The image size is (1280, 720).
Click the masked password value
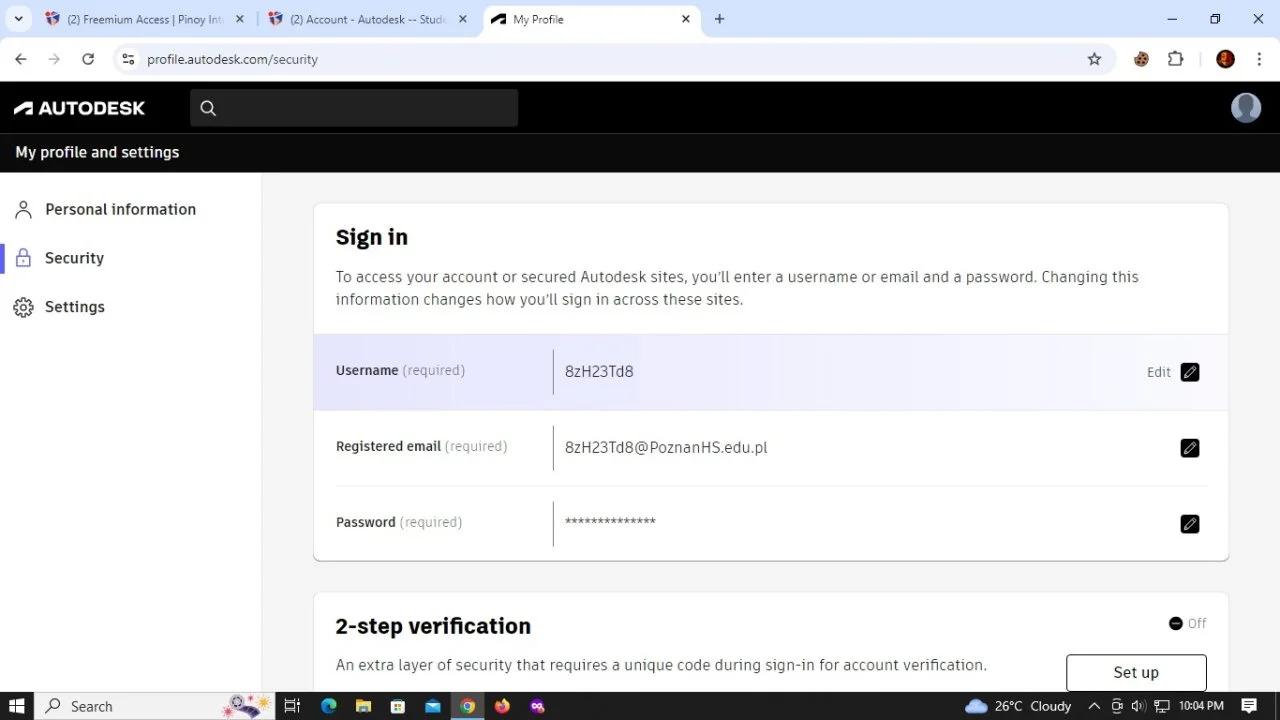[x=610, y=522]
